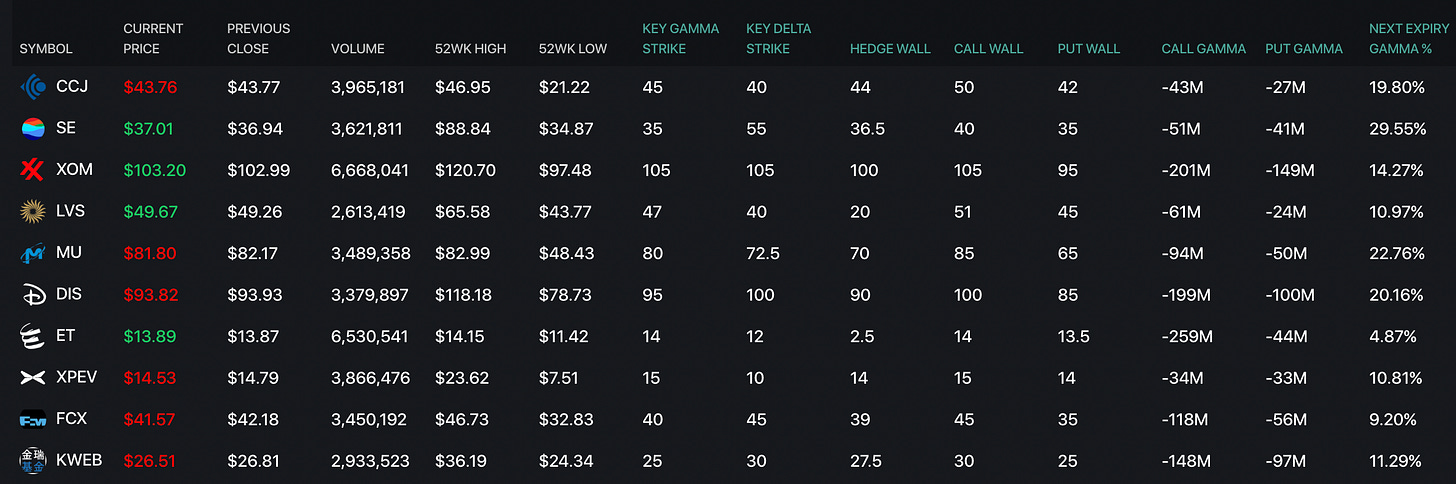The image size is (1456, 484).
Task: Click the CCJ company logo icon
Action: coord(33,87)
